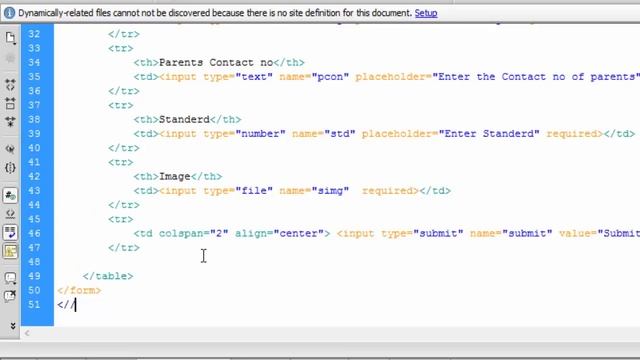The width and height of the screenshot is (640, 360).
Task: Click the word "required" on line 43
Action: (x=387, y=191)
